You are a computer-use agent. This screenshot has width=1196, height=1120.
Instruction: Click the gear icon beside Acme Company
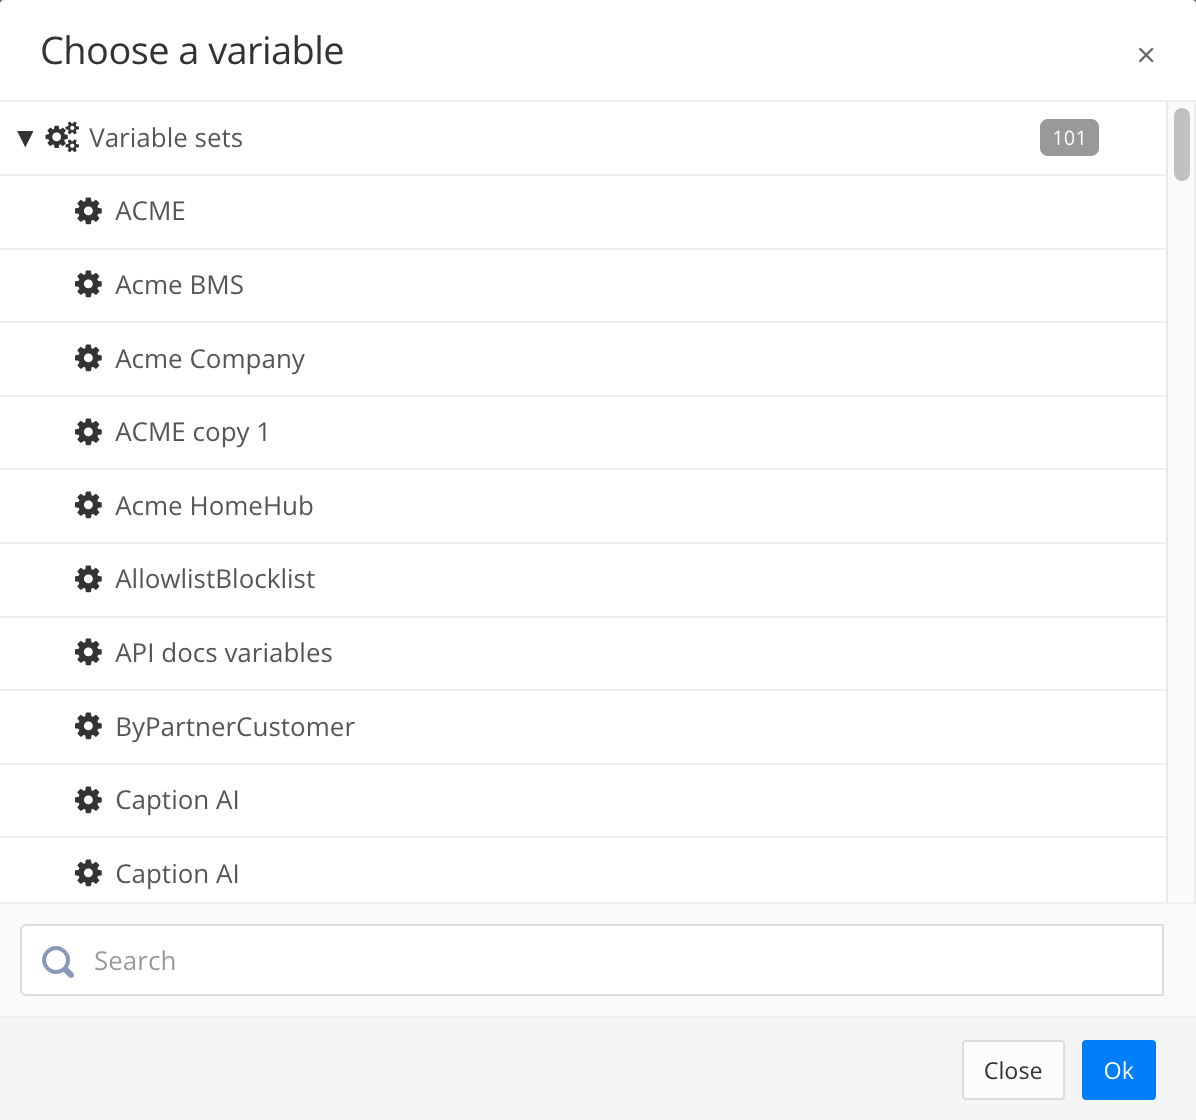pyautogui.click(x=88, y=358)
